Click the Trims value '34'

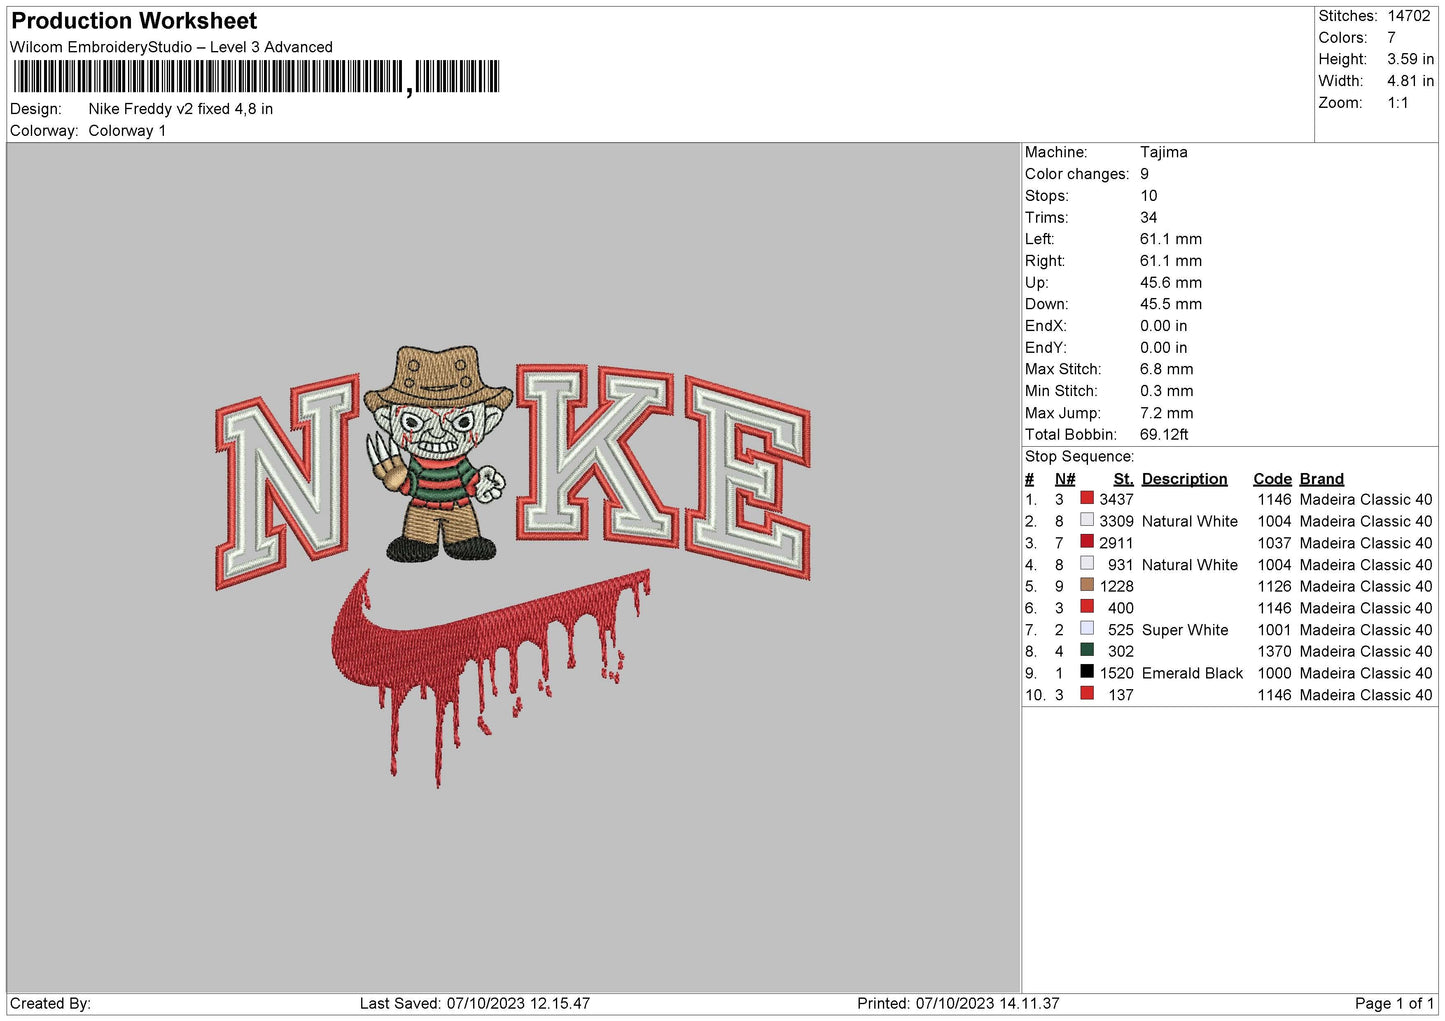pos(1149,218)
